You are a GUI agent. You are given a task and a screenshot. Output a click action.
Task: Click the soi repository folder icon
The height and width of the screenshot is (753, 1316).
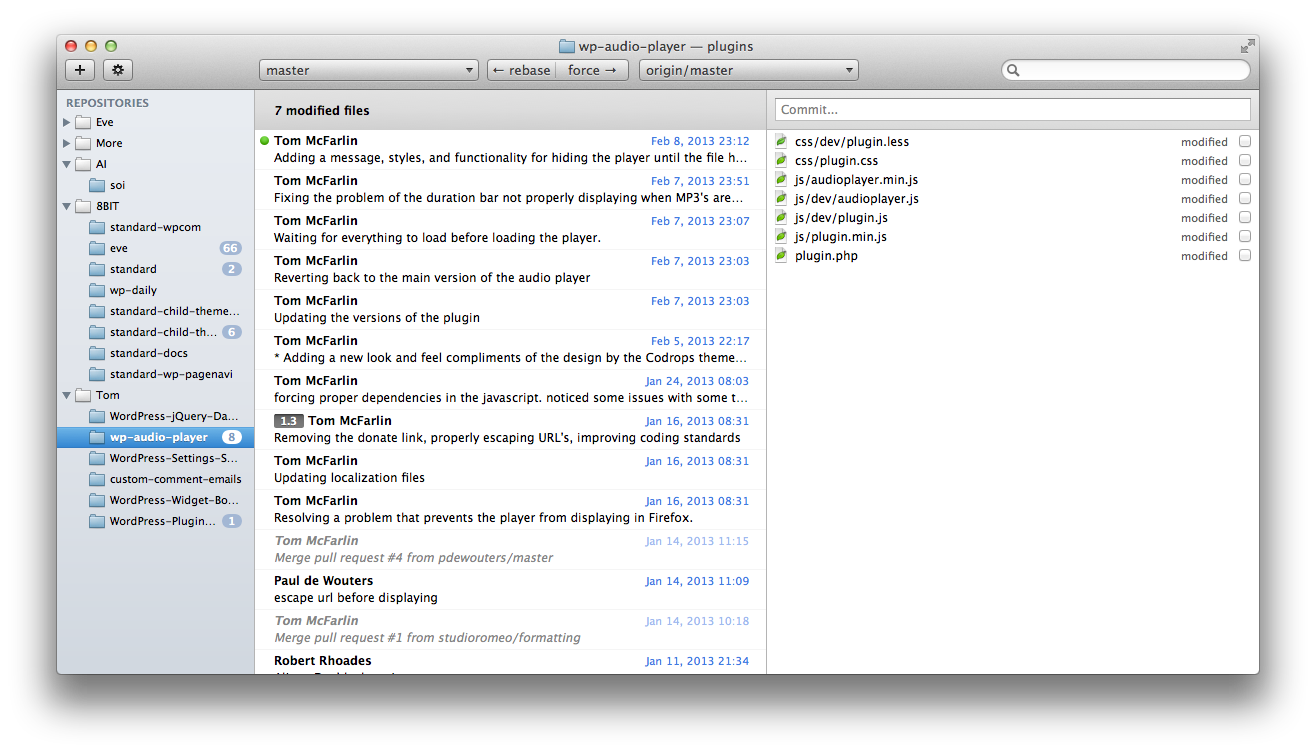pyautogui.click(x=97, y=185)
